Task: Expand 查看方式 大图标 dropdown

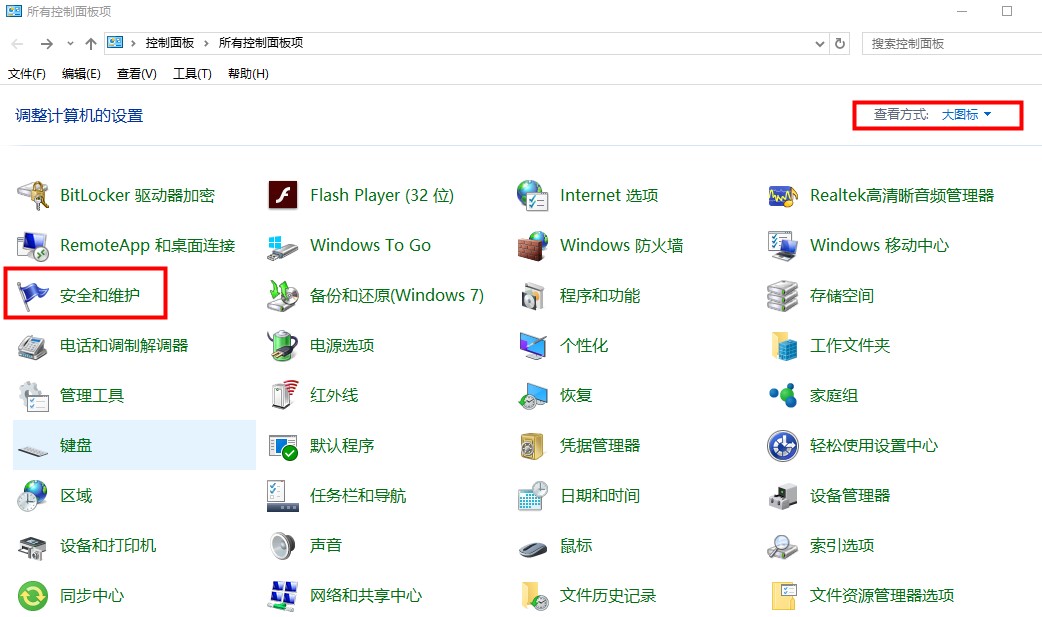Action: 967,114
